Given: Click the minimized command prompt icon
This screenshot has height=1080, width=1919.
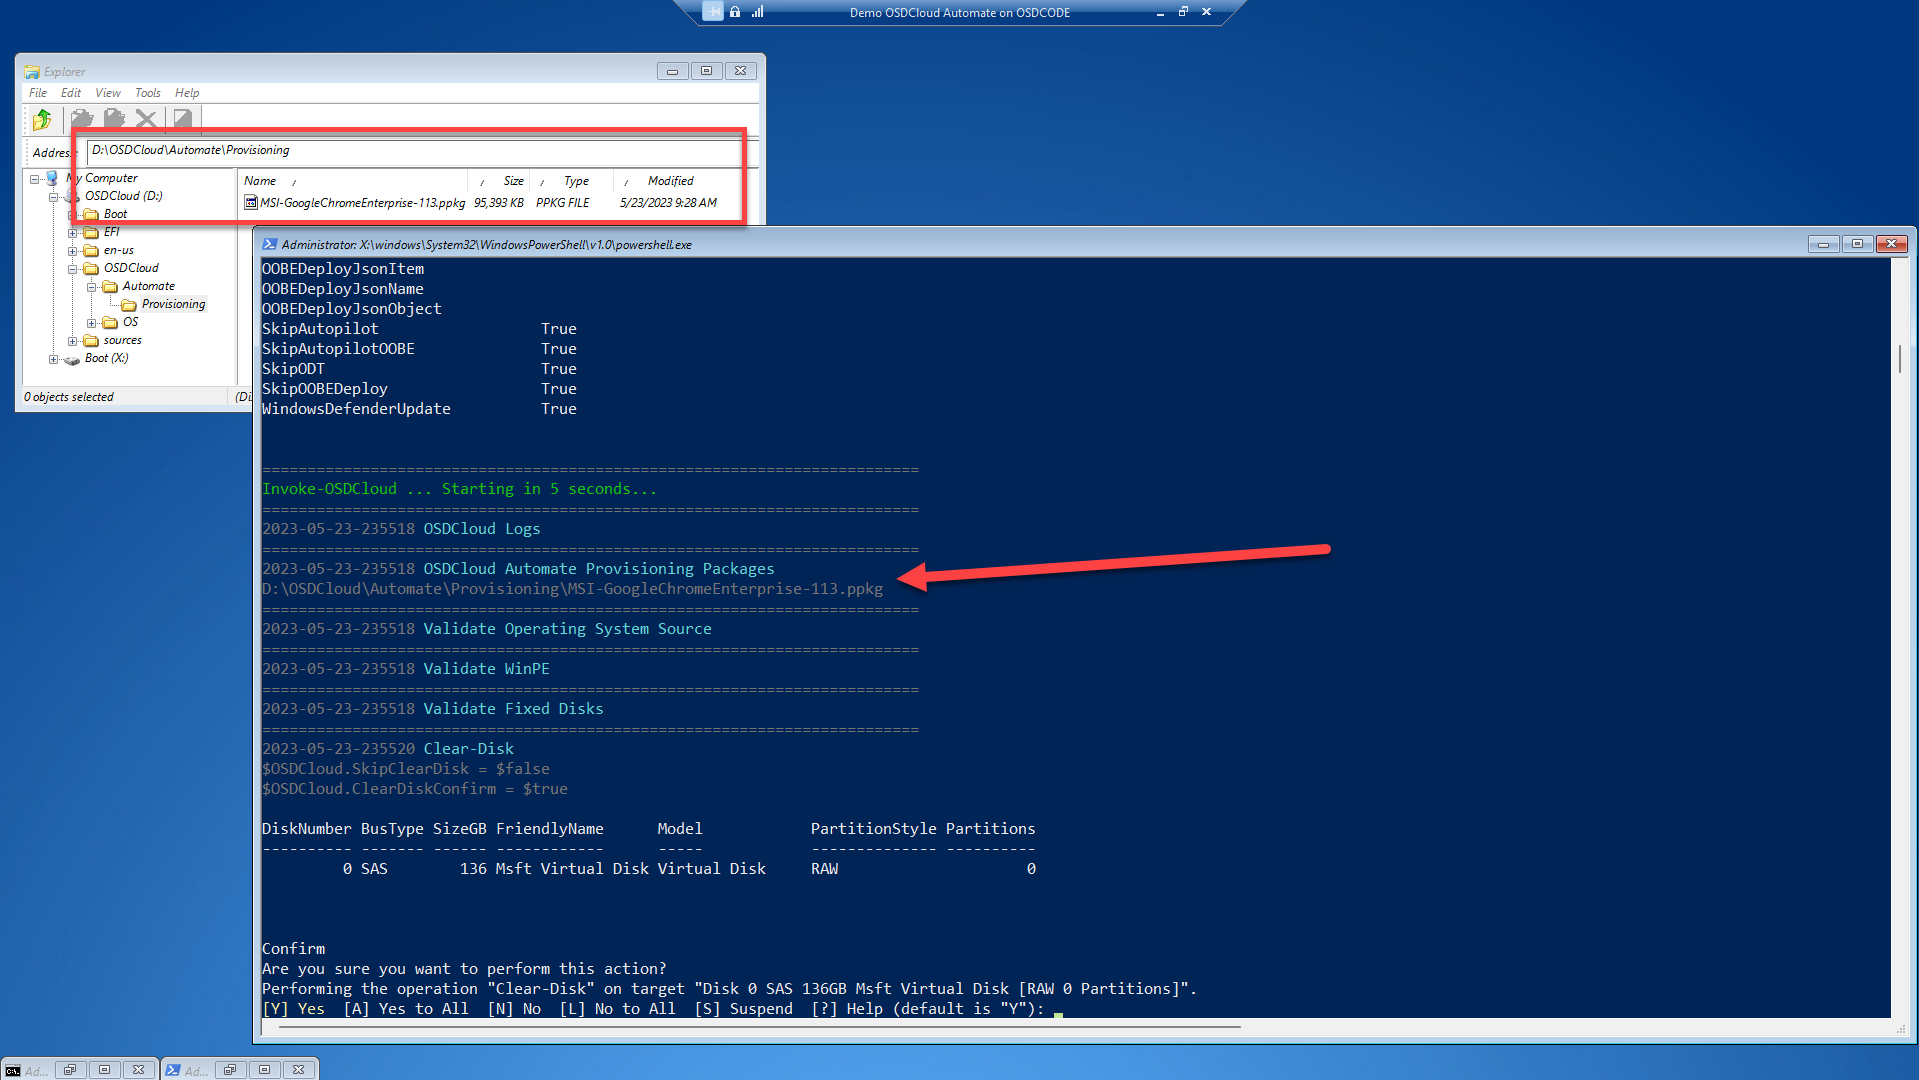Looking at the screenshot, I should point(13,1070).
